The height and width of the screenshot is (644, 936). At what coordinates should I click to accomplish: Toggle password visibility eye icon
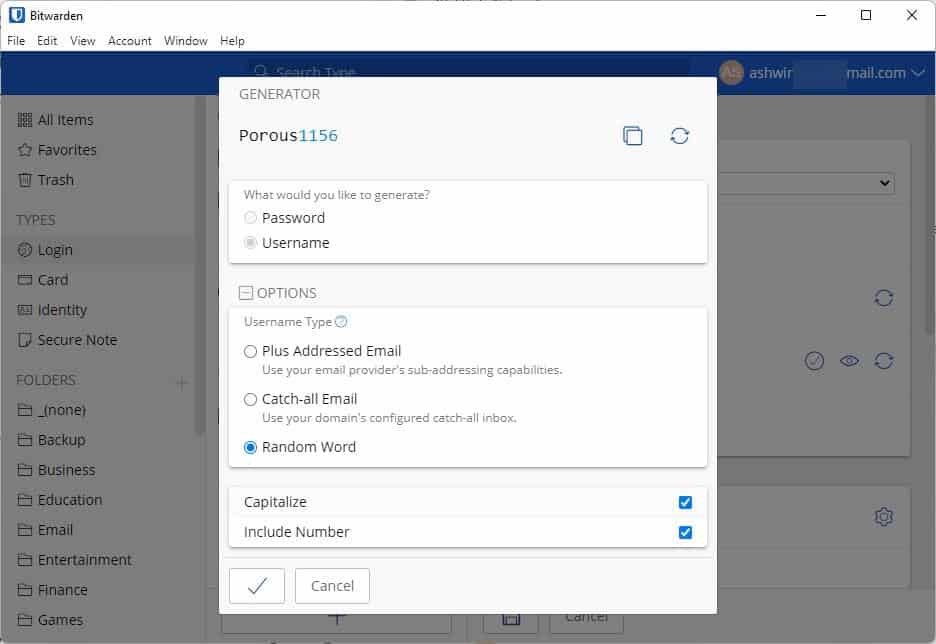pyautogui.click(x=849, y=360)
